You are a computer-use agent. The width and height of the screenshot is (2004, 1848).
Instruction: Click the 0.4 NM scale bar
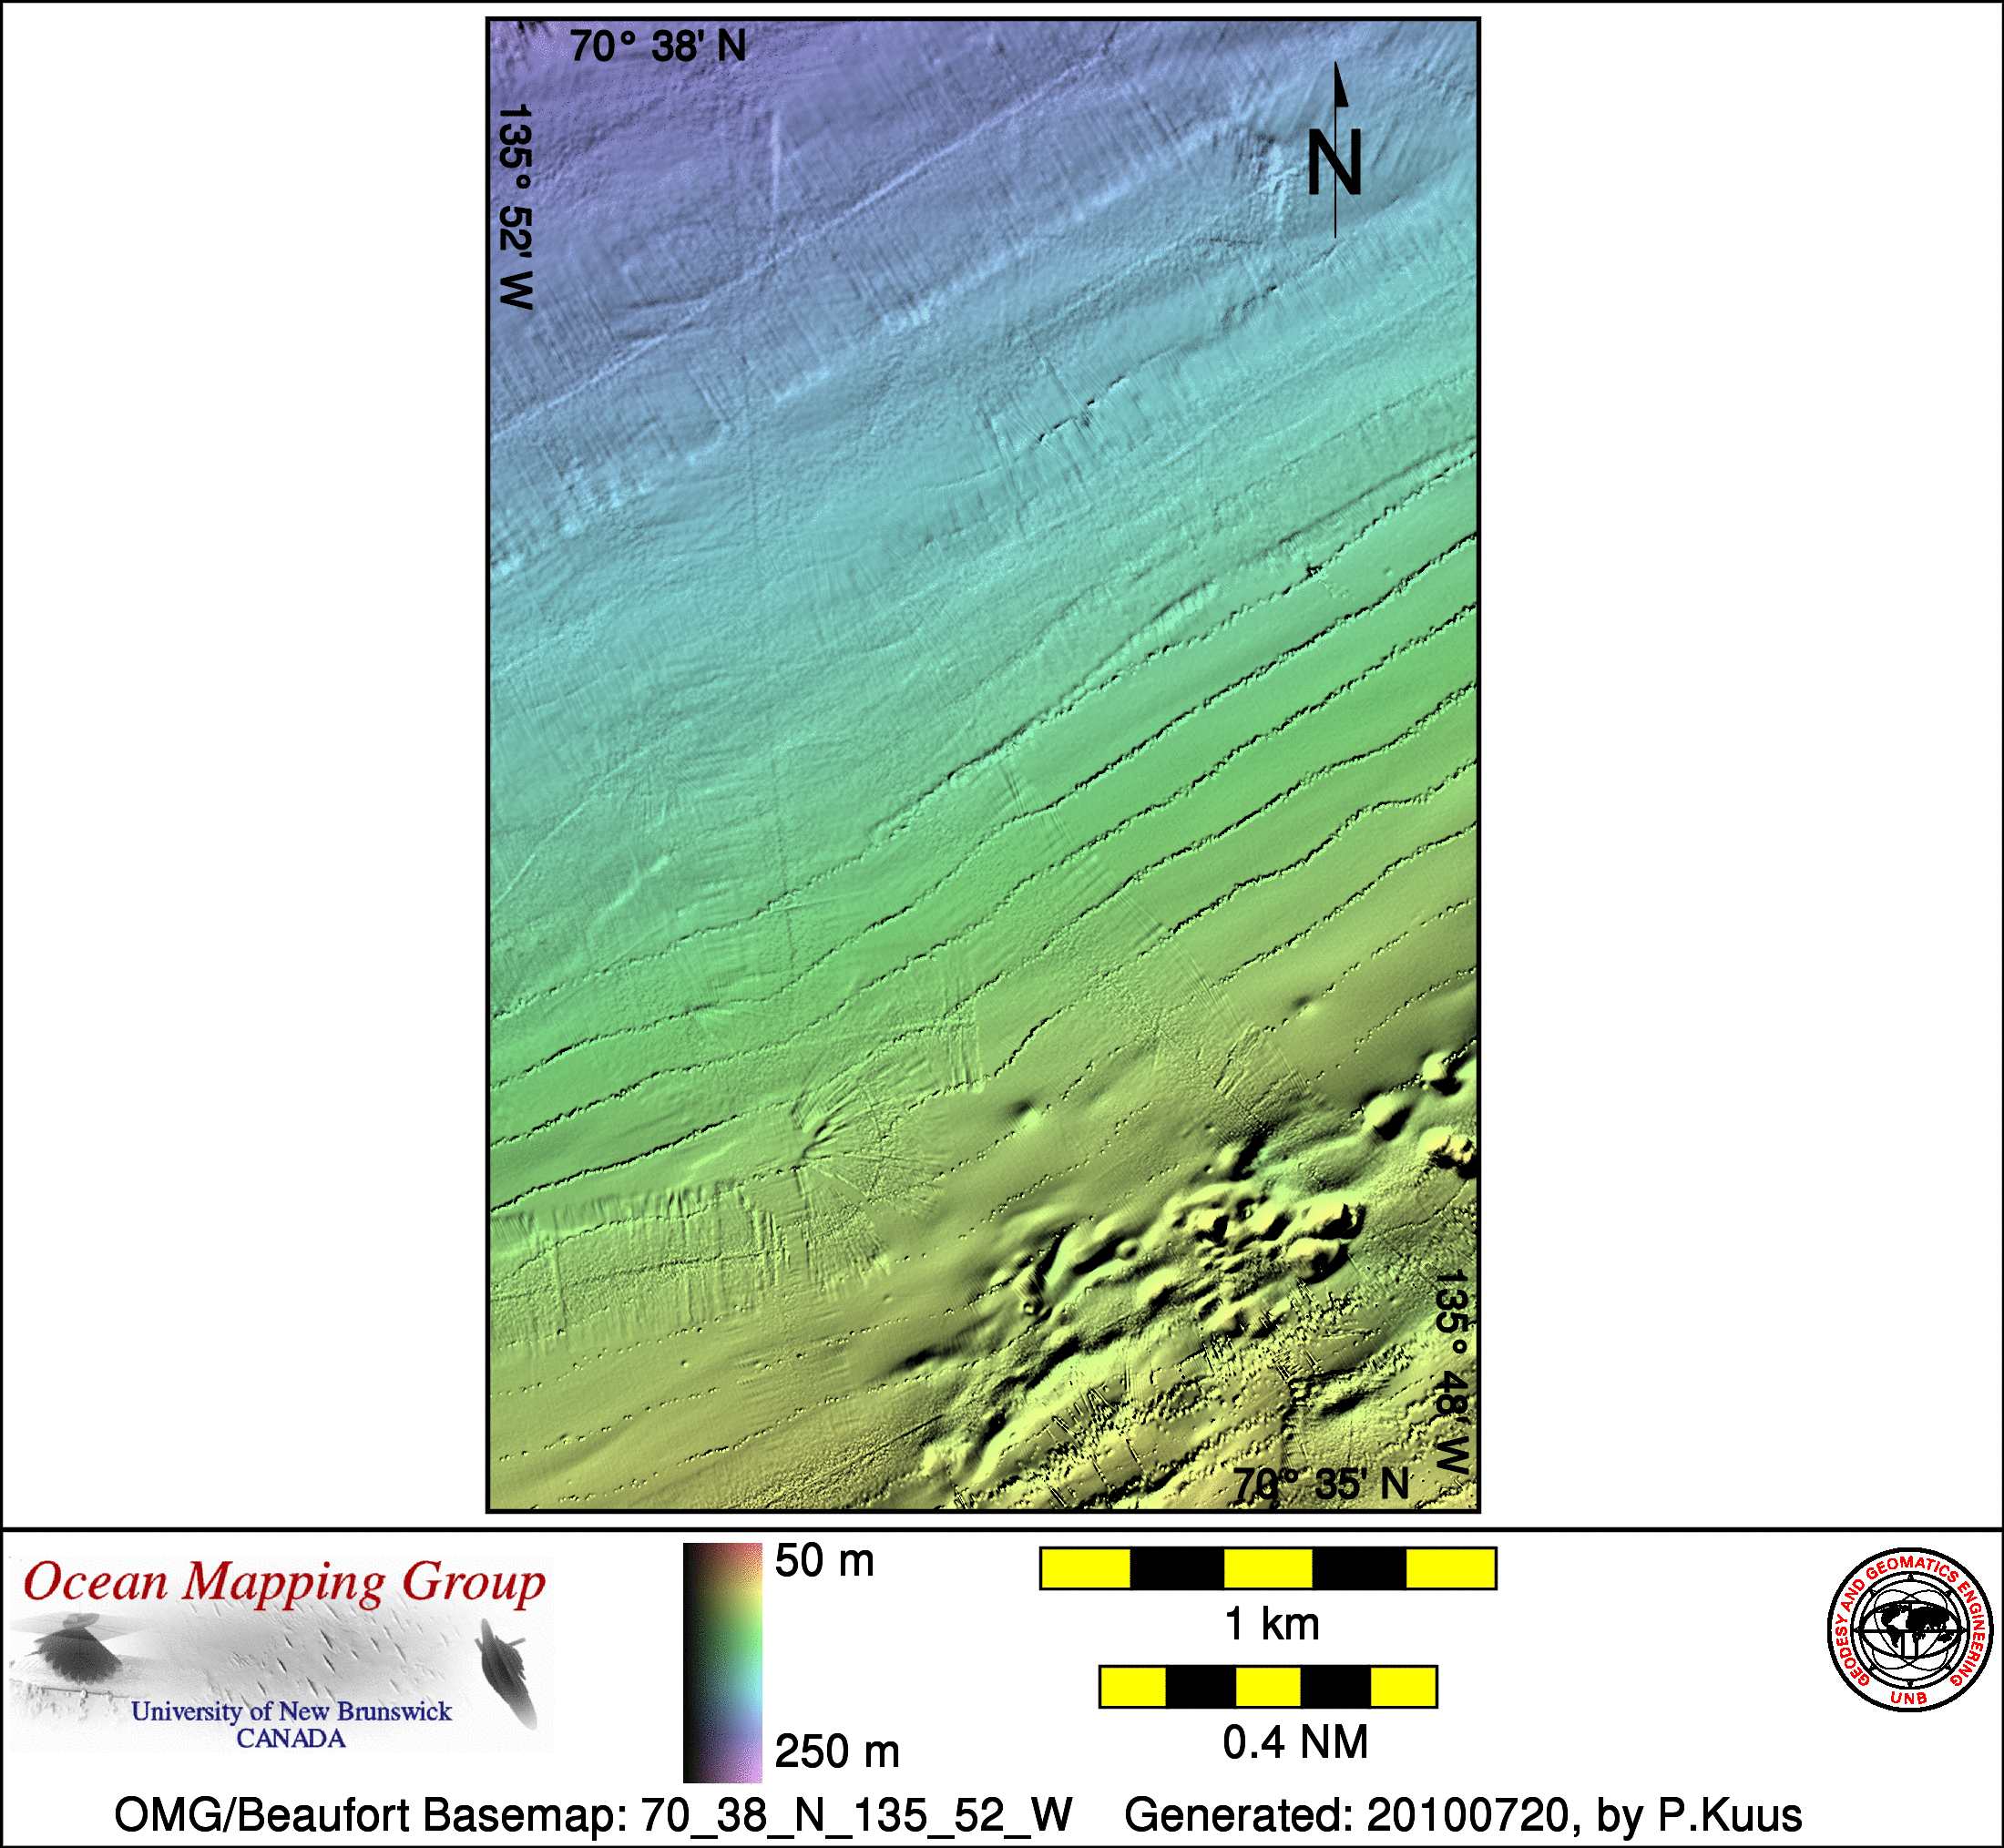[1267, 1687]
